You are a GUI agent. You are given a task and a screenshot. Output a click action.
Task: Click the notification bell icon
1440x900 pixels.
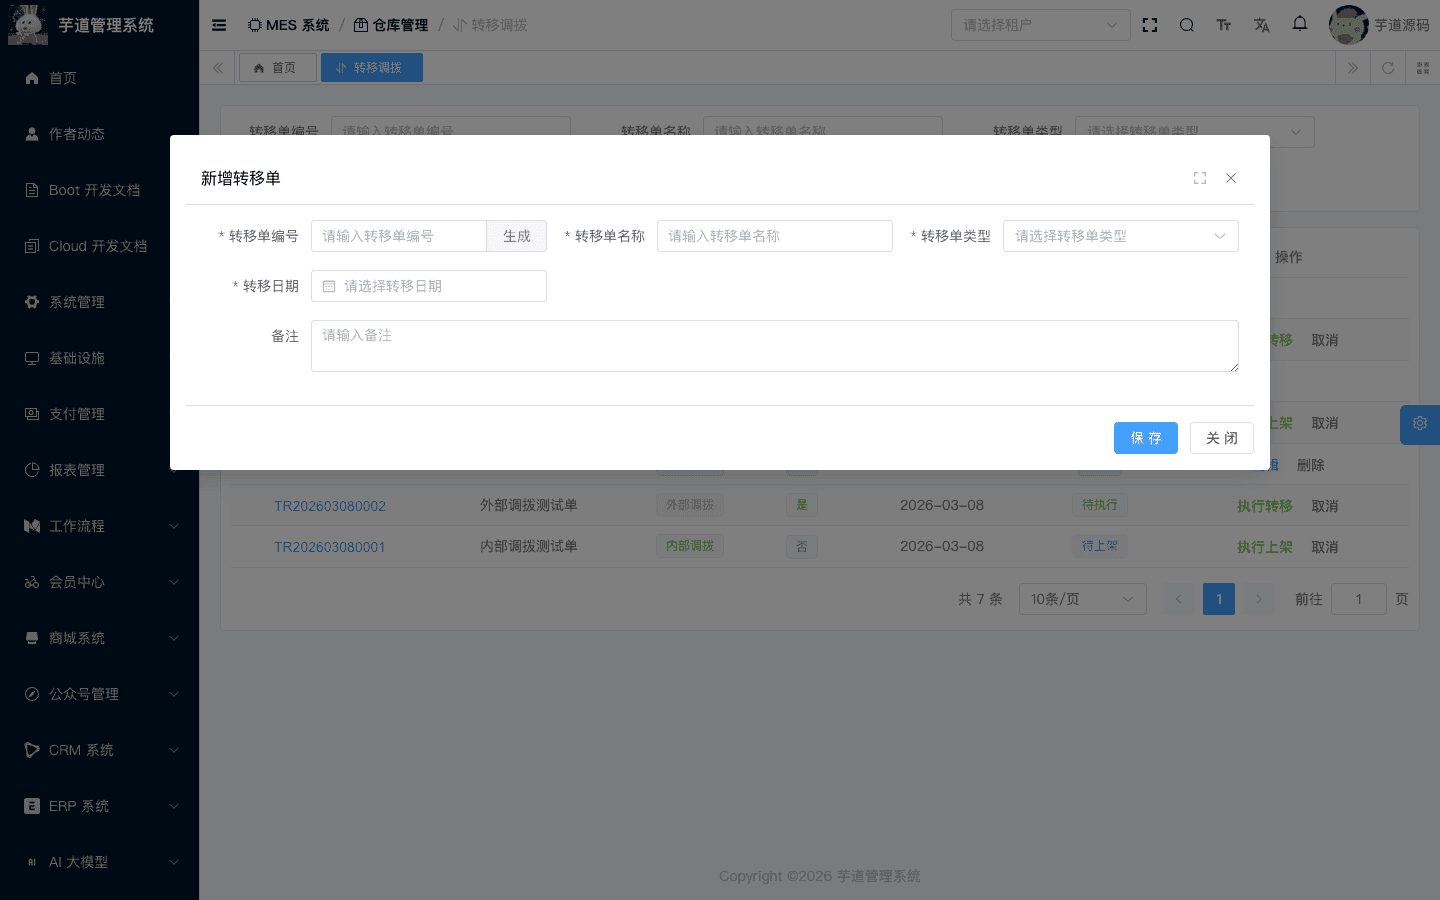[x=1300, y=24]
